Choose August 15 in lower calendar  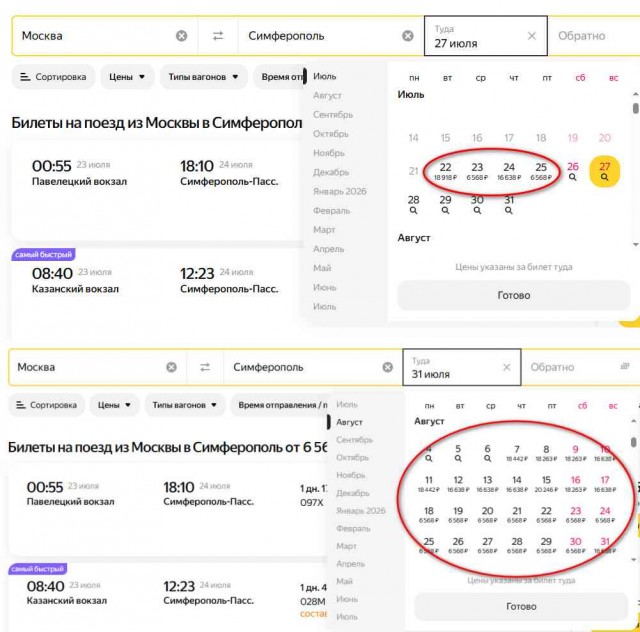pyautogui.click(x=546, y=484)
